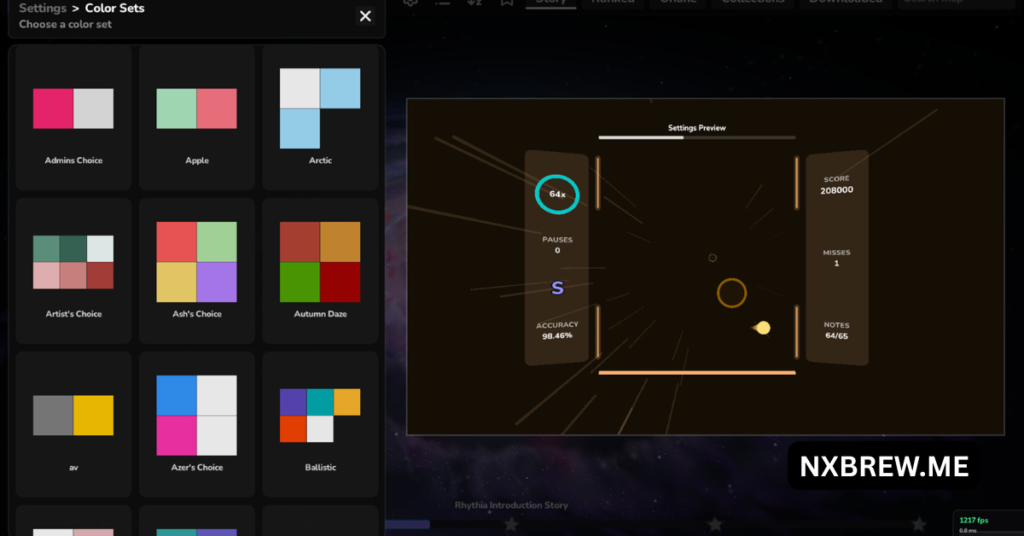
Task: Select the Artist's Choice color set
Action: pyautogui.click(x=73, y=271)
